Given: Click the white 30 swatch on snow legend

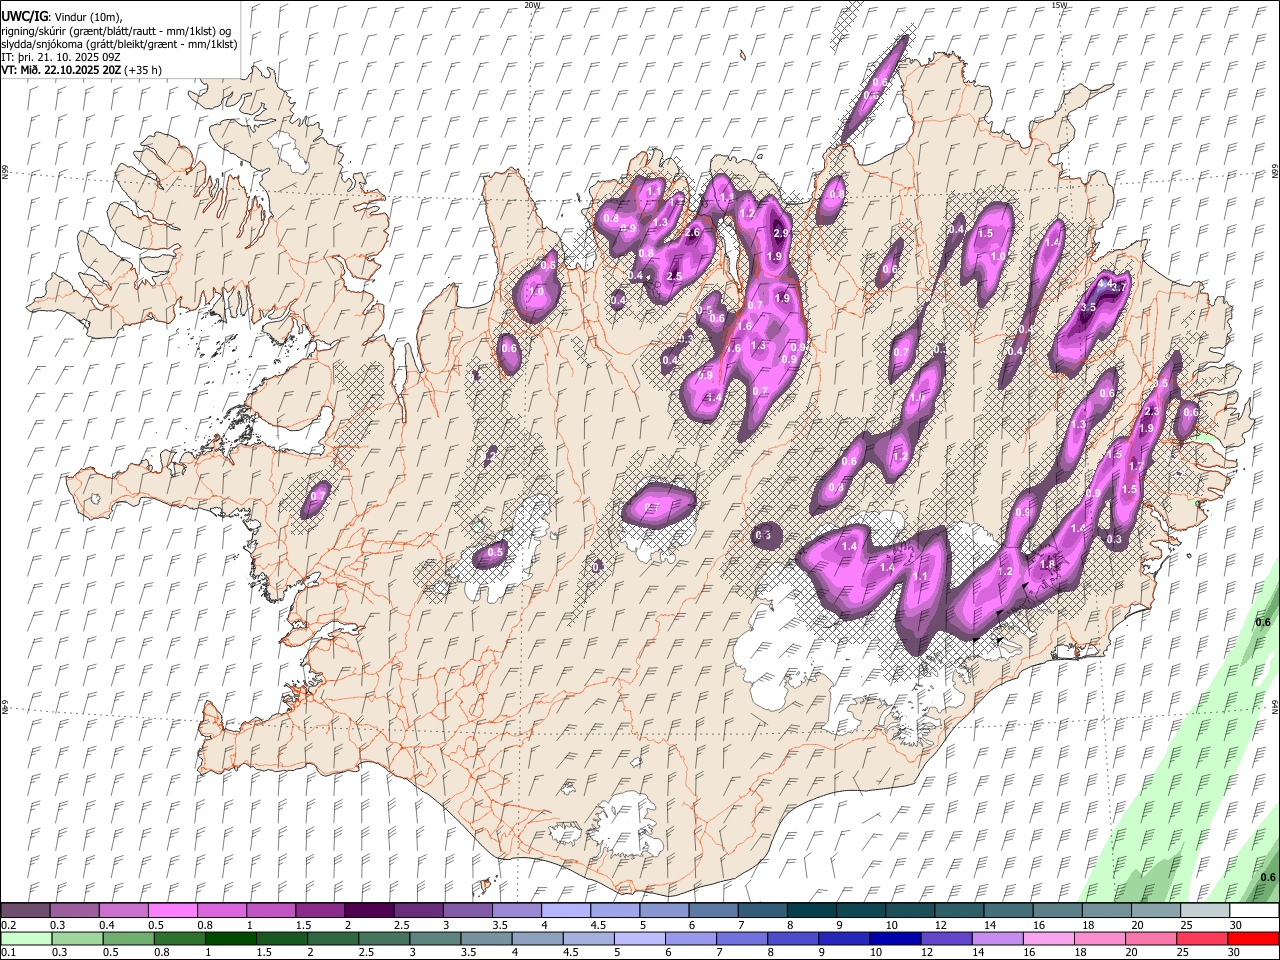Looking at the screenshot, I should (x=1253, y=911).
